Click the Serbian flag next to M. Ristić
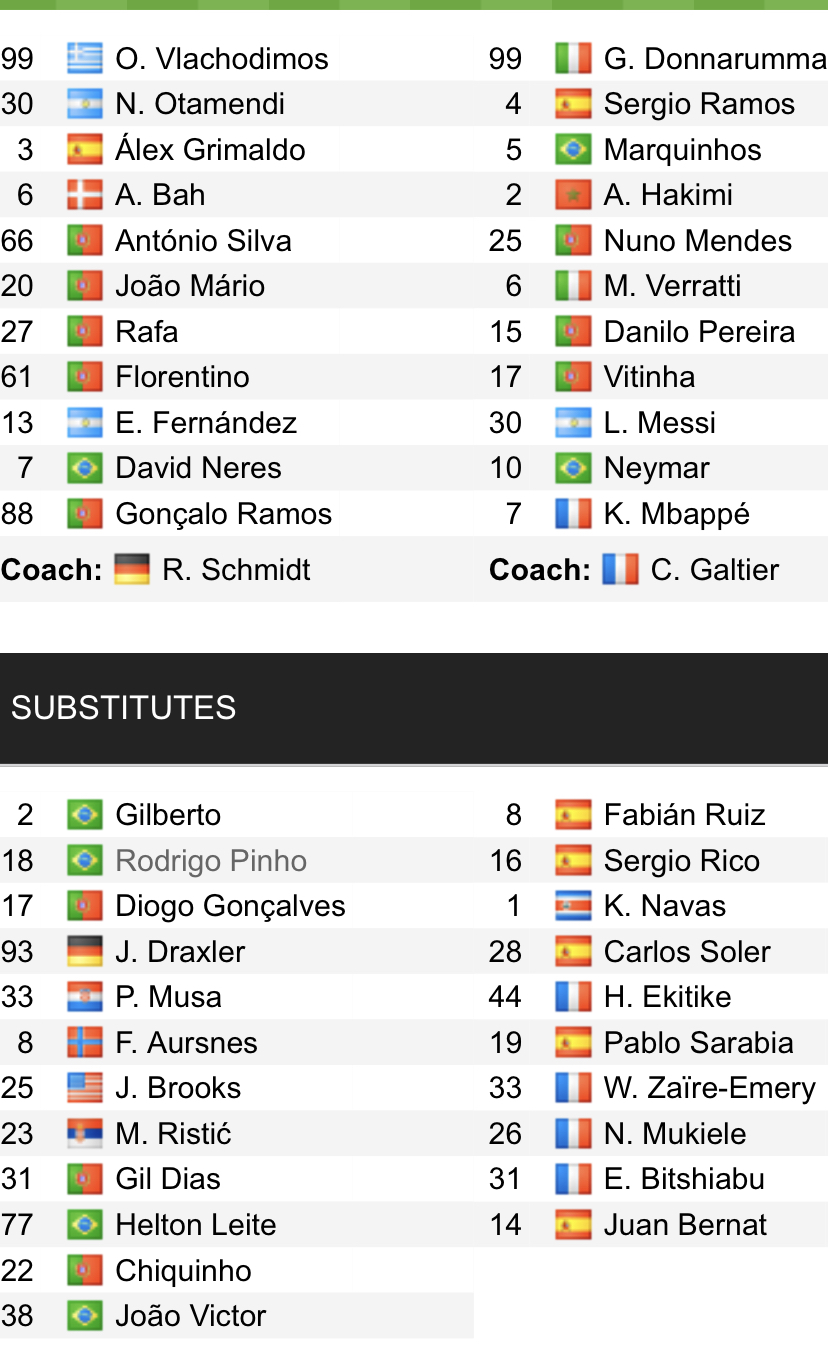This screenshot has height=1351, width=828. click(85, 1134)
